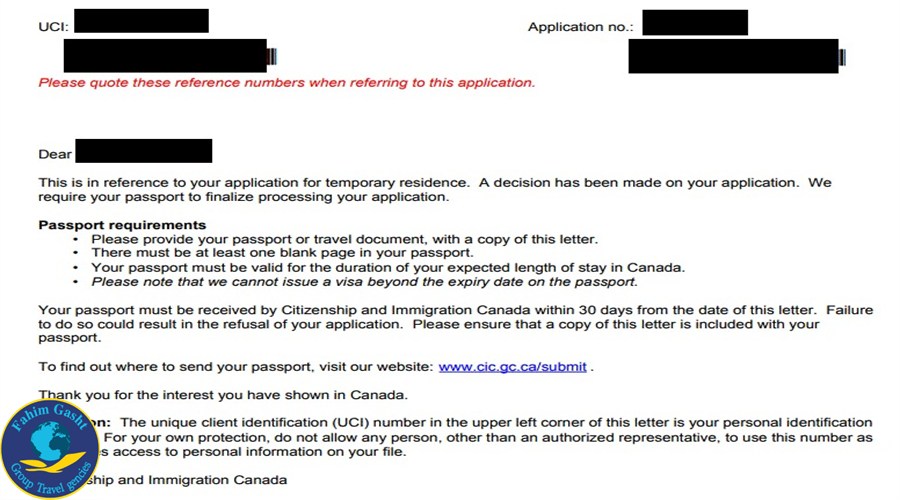Click the UCI label
Screen dimensions: 900x500
click(53, 27)
